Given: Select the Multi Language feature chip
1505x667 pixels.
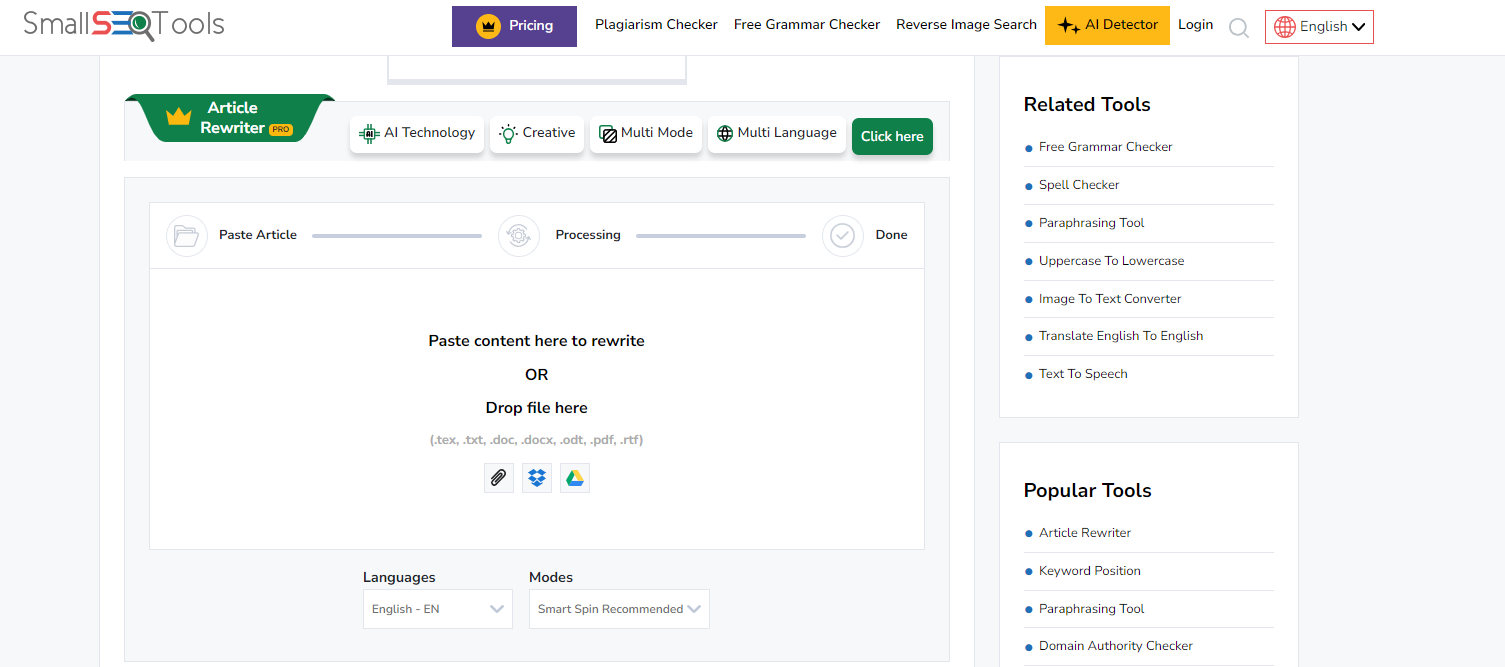Looking at the screenshot, I should click(777, 134).
